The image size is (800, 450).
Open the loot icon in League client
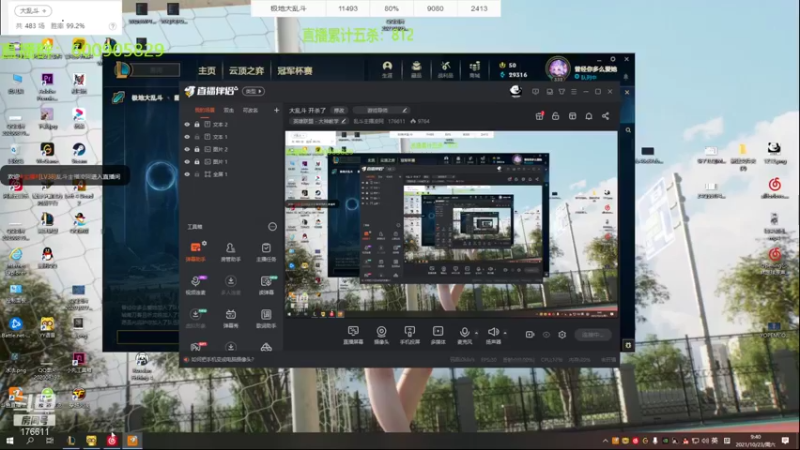click(x=445, y=69)
